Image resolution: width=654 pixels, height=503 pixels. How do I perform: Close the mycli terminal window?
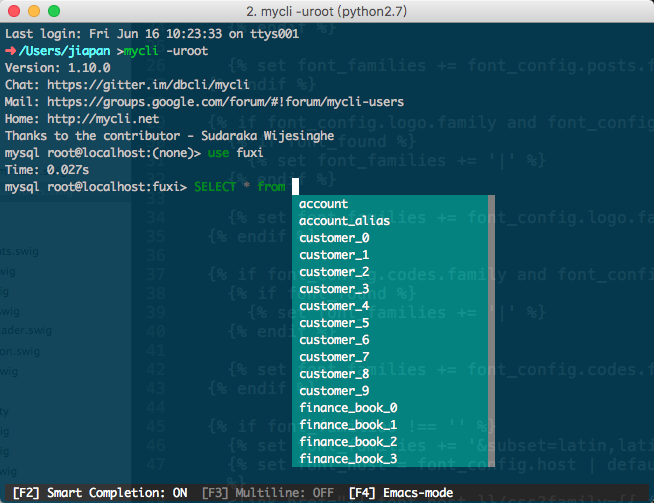pos(14,11)
